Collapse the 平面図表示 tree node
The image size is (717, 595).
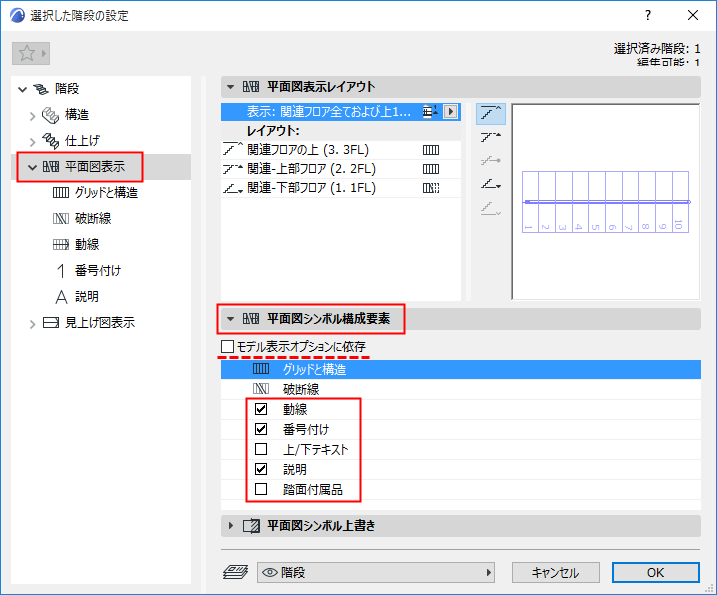[32, 167]
